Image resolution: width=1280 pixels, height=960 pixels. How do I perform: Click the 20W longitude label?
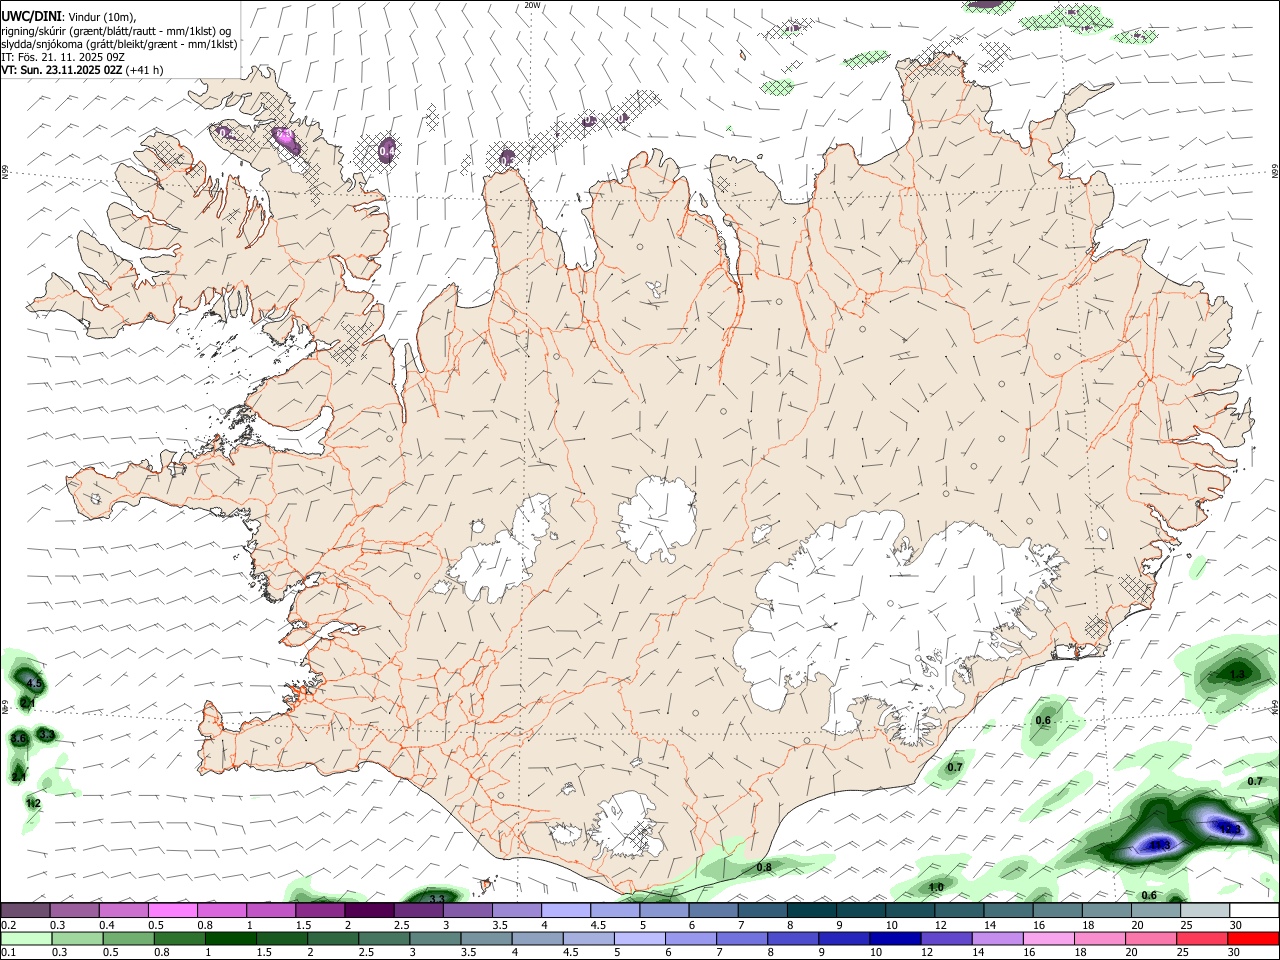point(532,5)
